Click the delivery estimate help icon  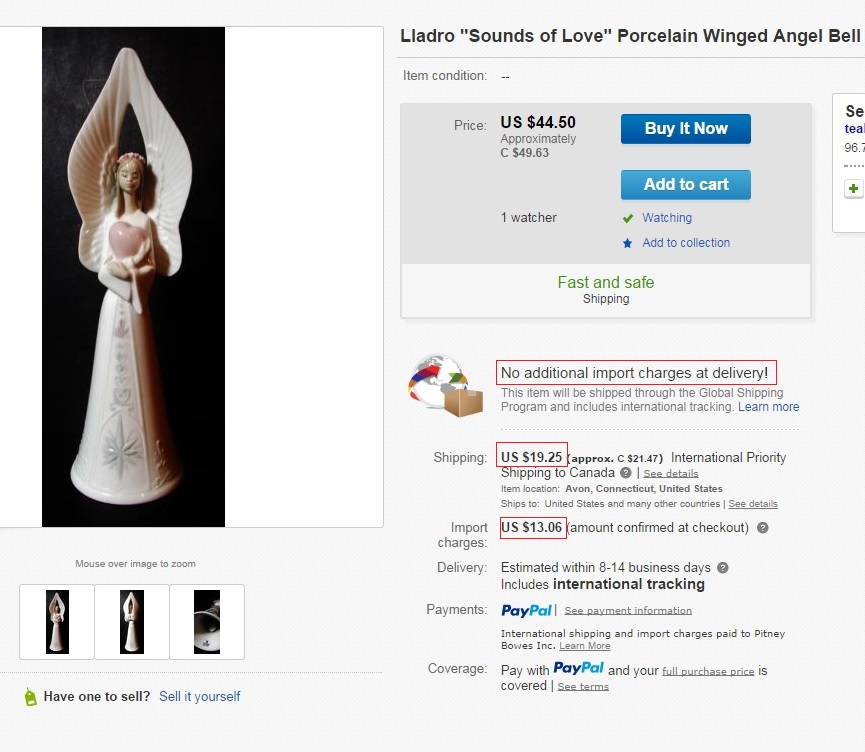click(x=722, y=568)
